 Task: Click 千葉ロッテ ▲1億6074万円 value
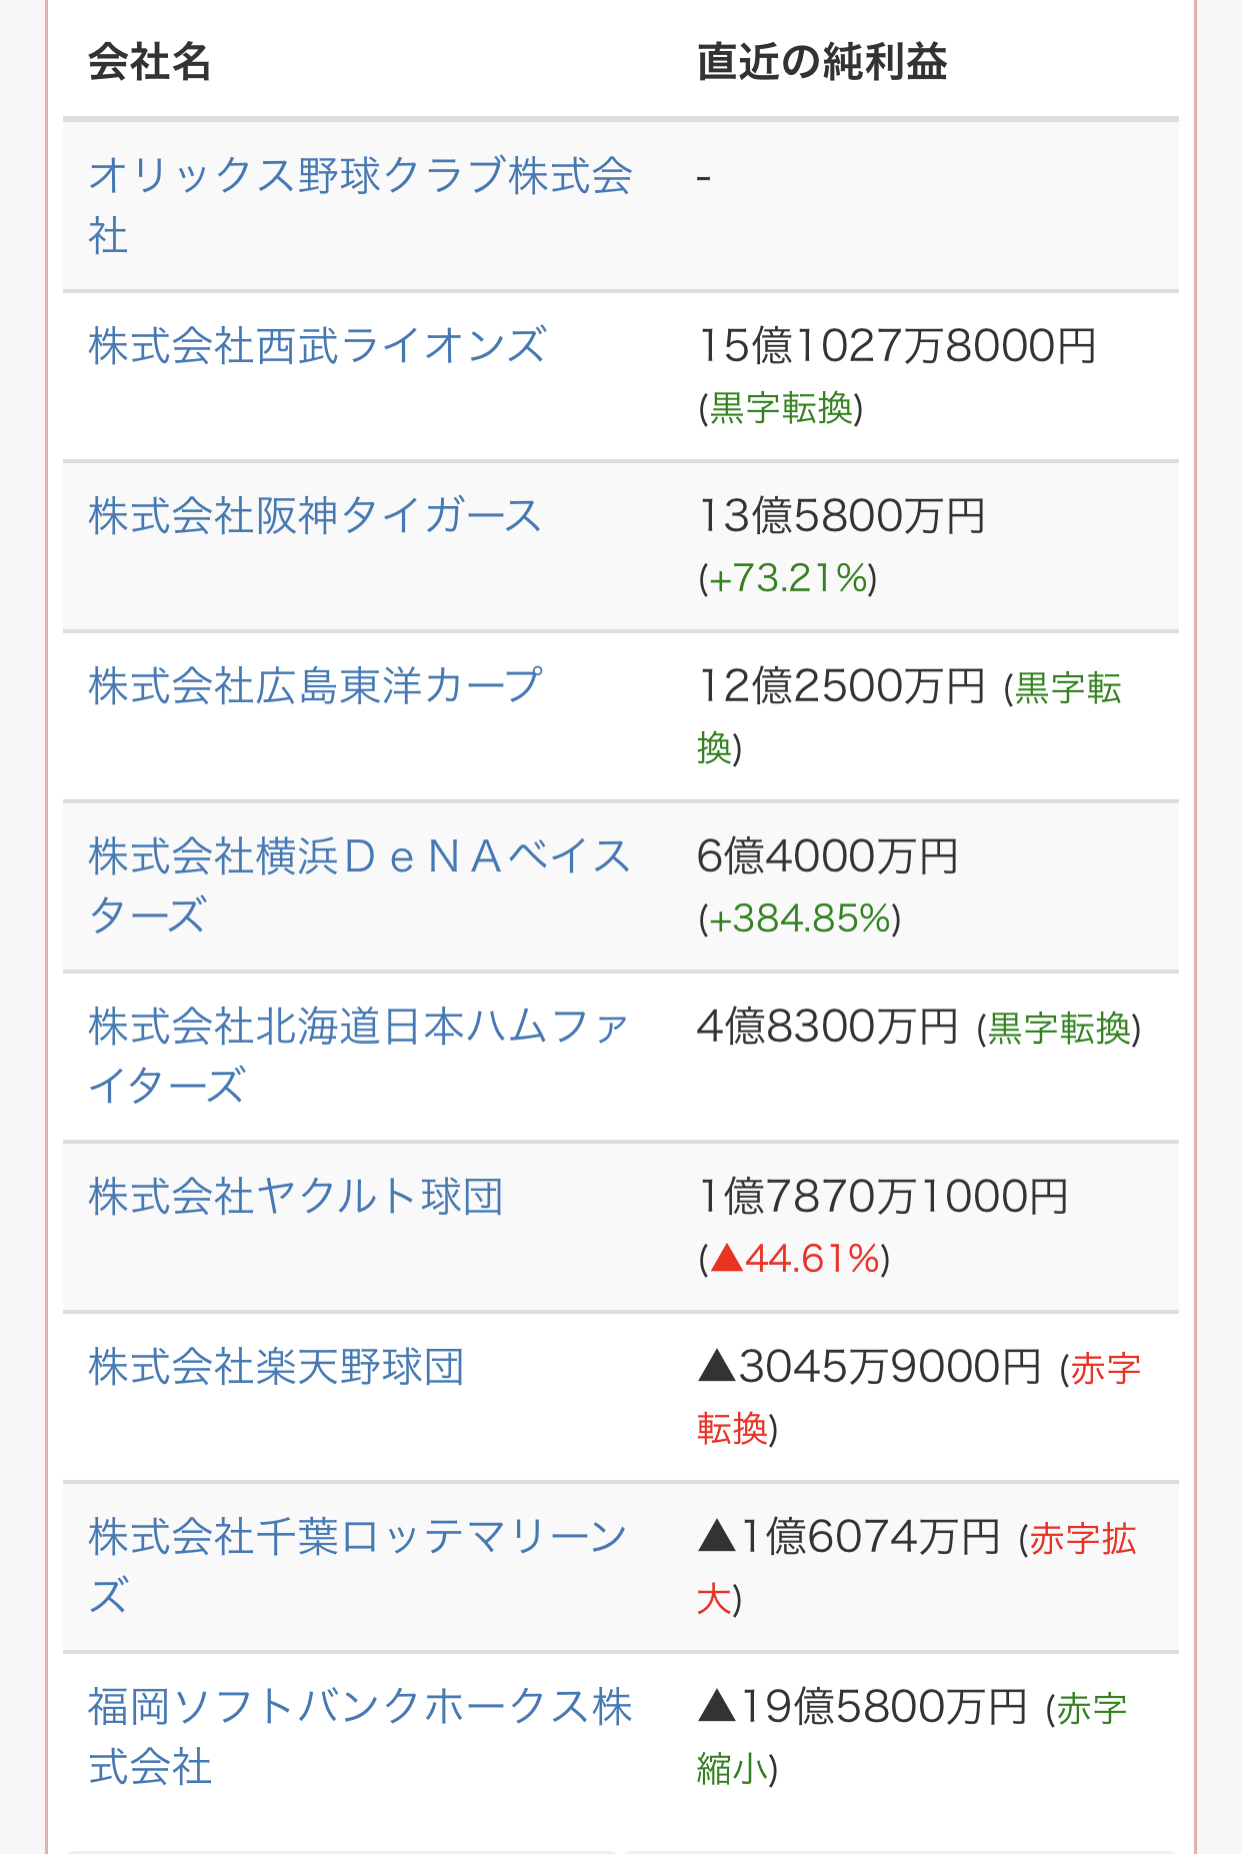pos(849,1537)
